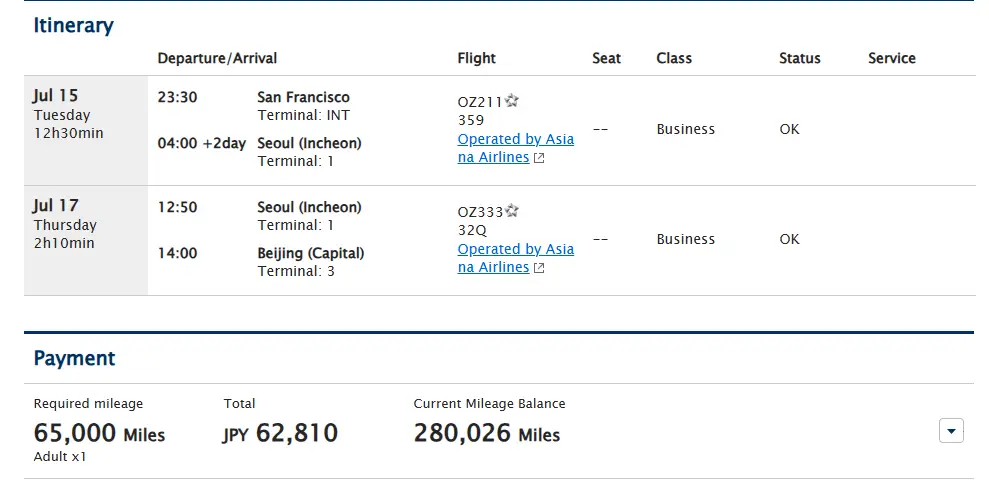Click the OZ333 flight number
The image size is (989, 486).
point(481,212)
